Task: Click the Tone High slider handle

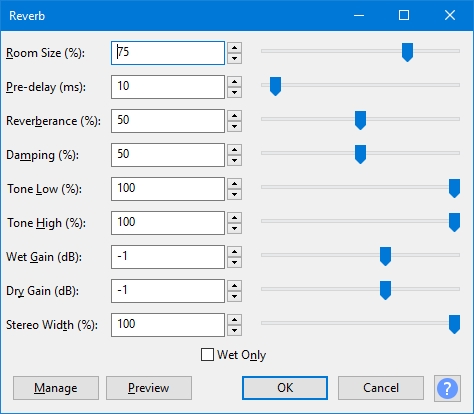Action: (x=454, y=222)
